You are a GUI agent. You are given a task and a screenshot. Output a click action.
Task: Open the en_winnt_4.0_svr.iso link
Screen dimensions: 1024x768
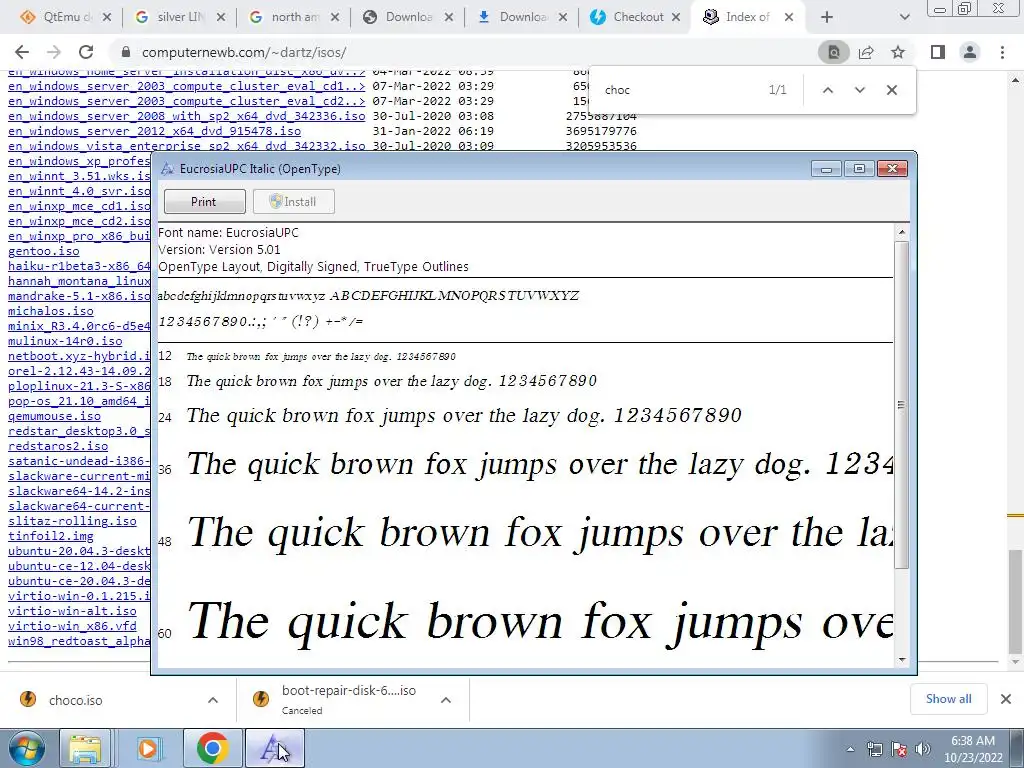click(x=79, y=191)
